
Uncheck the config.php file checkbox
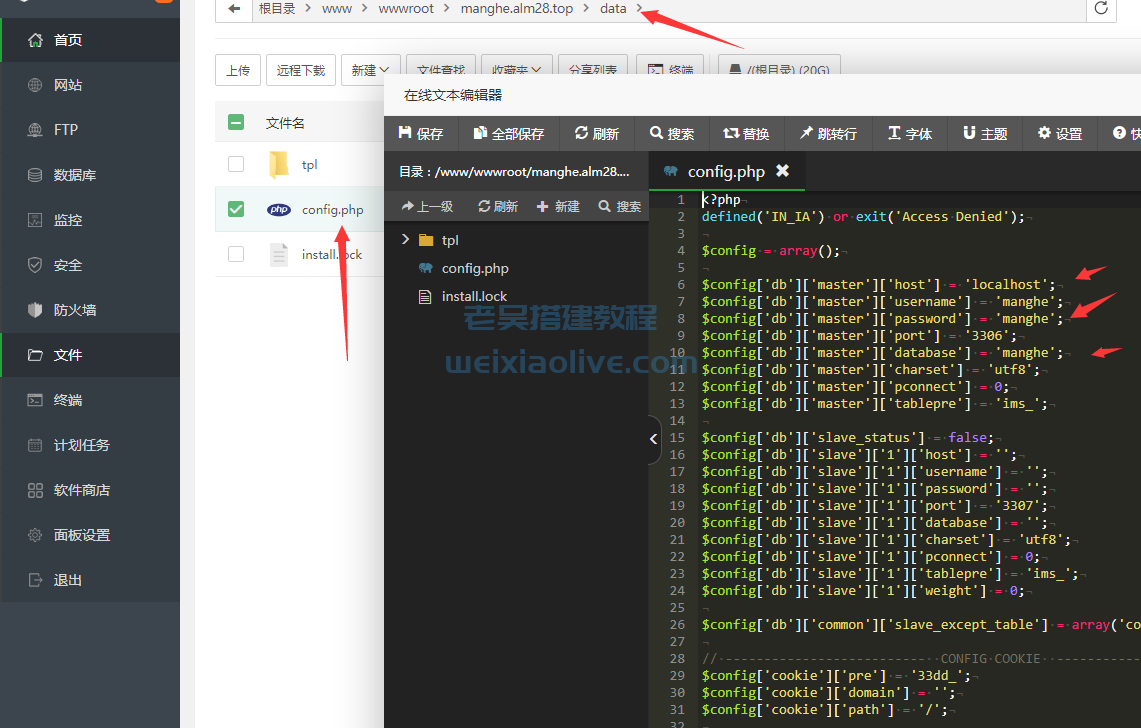[236, 209]
